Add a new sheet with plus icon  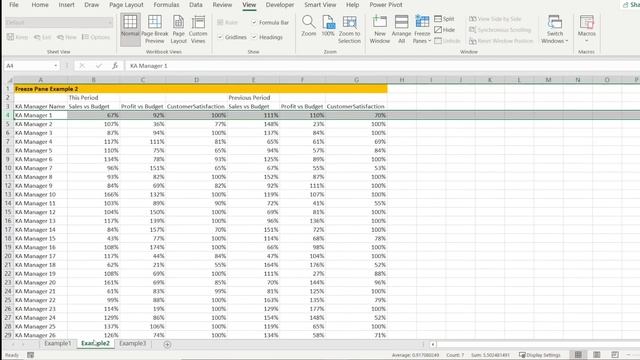[167, 344]
